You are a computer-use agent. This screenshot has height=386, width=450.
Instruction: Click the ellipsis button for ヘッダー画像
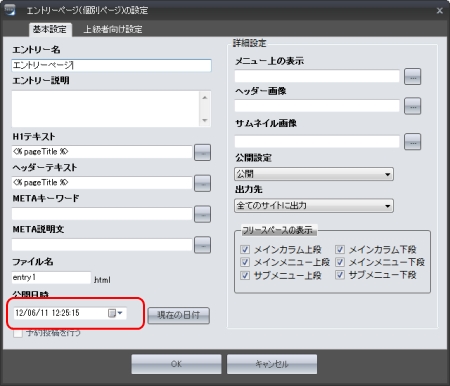pyautogui.click(x=413, y=106)
